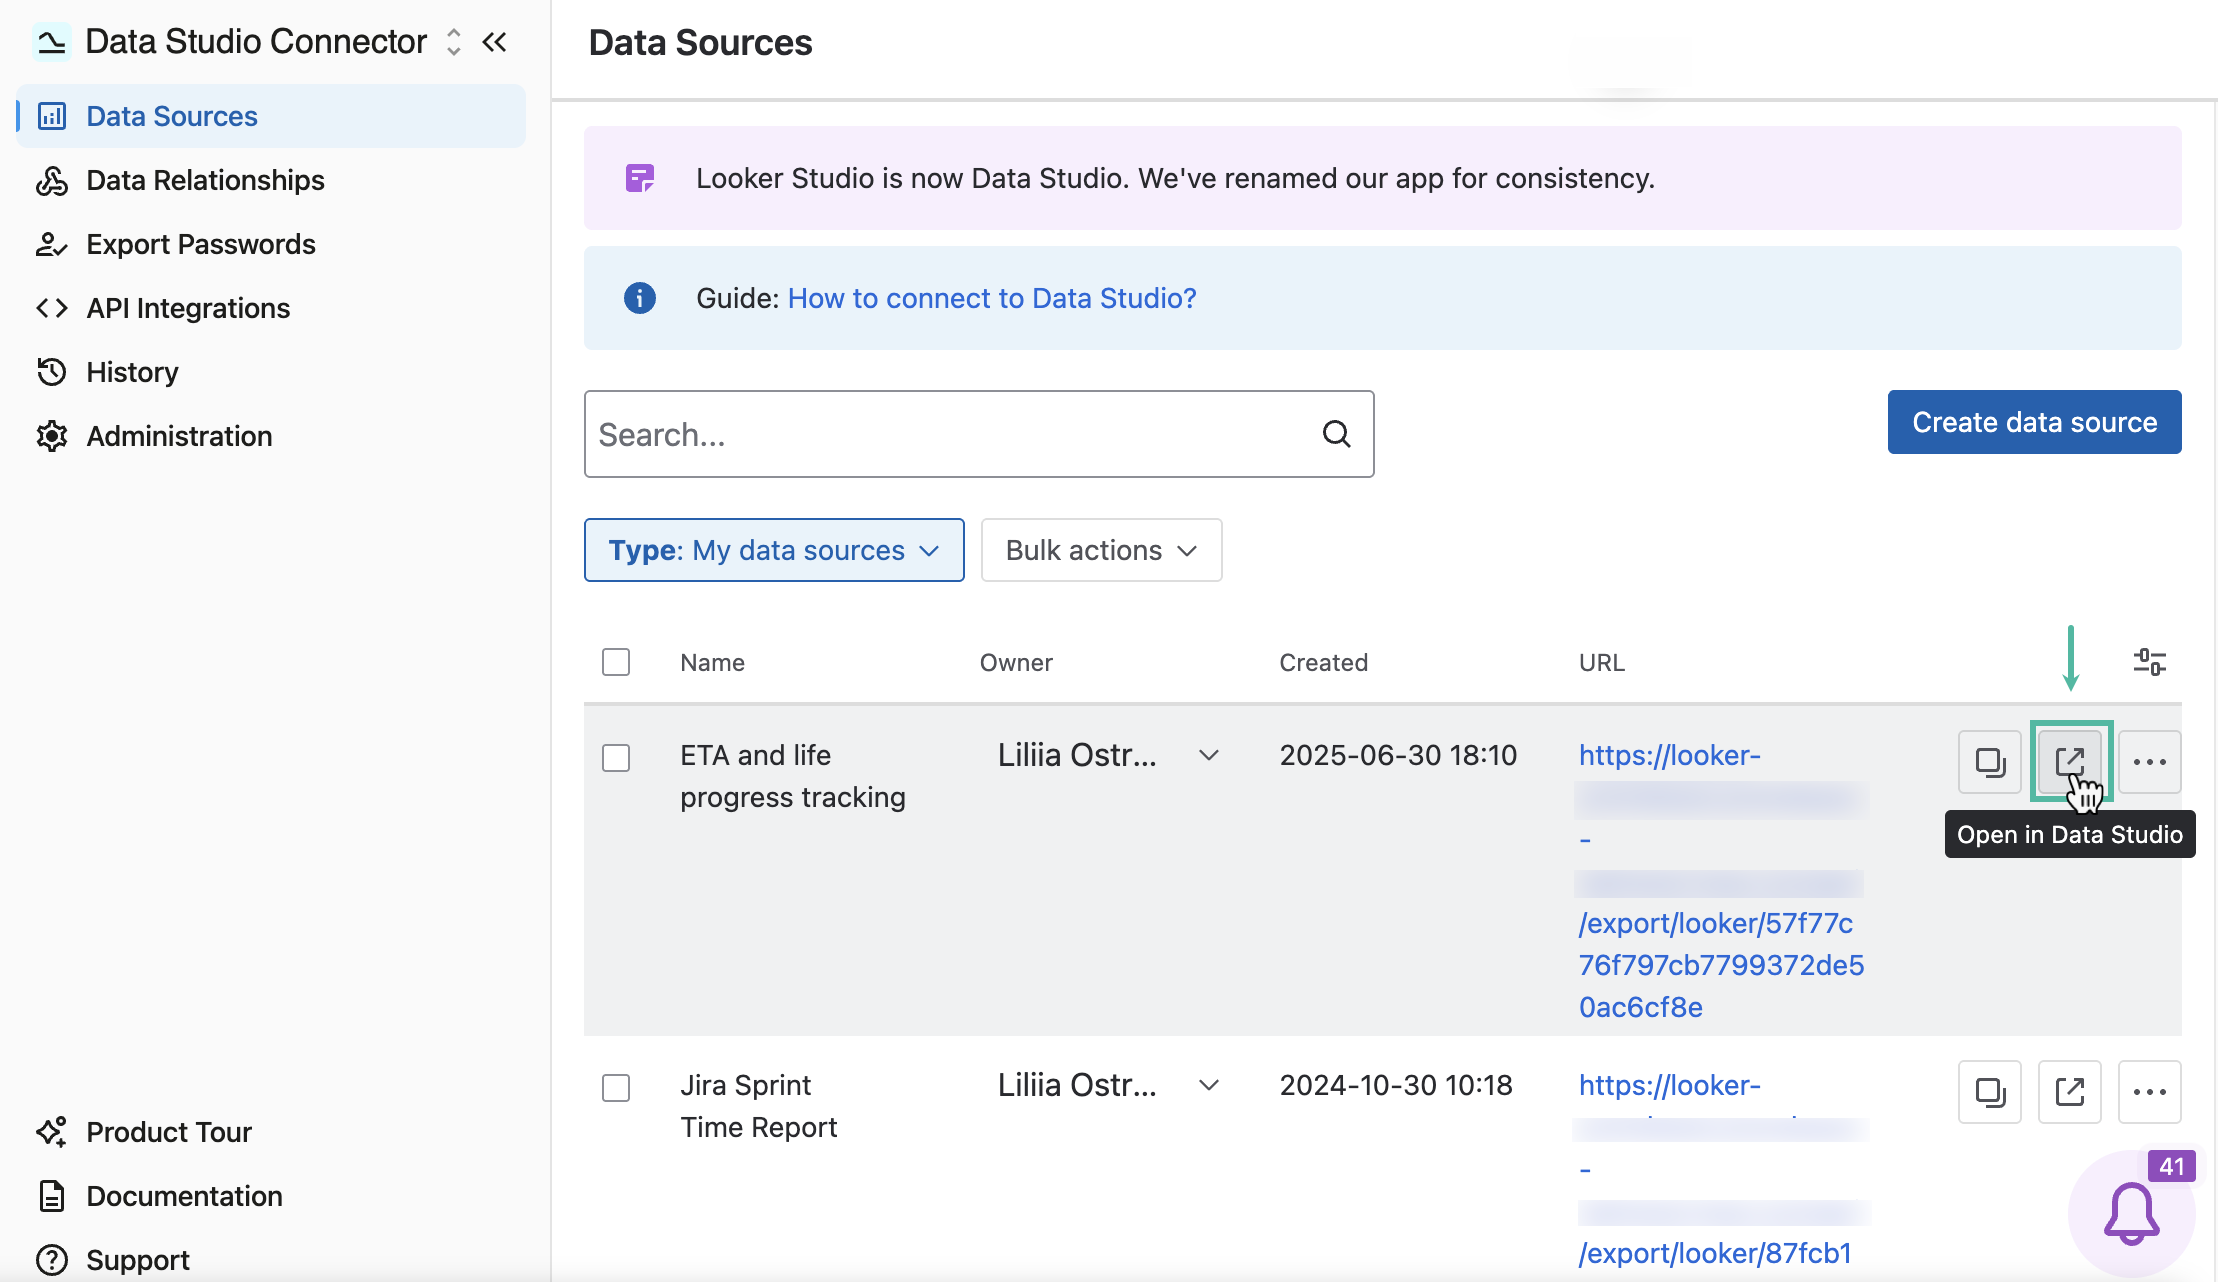Open the ETA row https://looker- URL link
The image size is (2218, 1282).
tap(1670, 755)
